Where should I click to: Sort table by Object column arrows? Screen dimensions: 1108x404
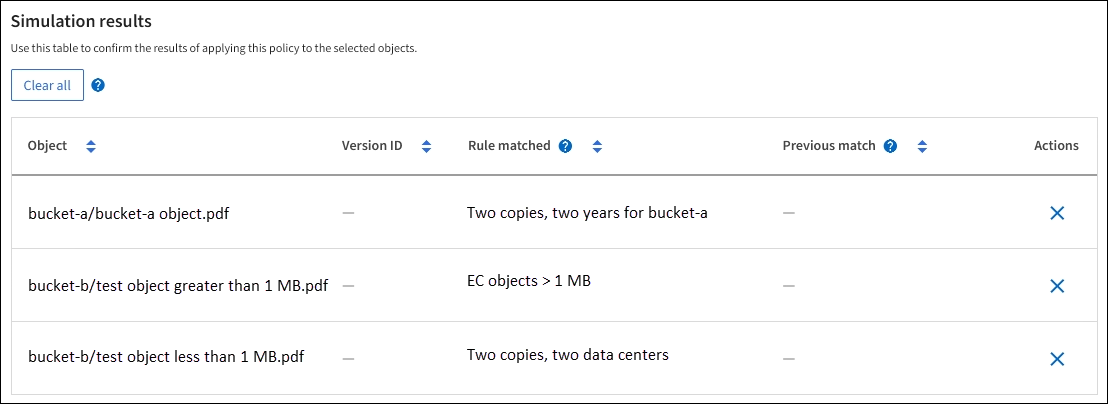91,146
